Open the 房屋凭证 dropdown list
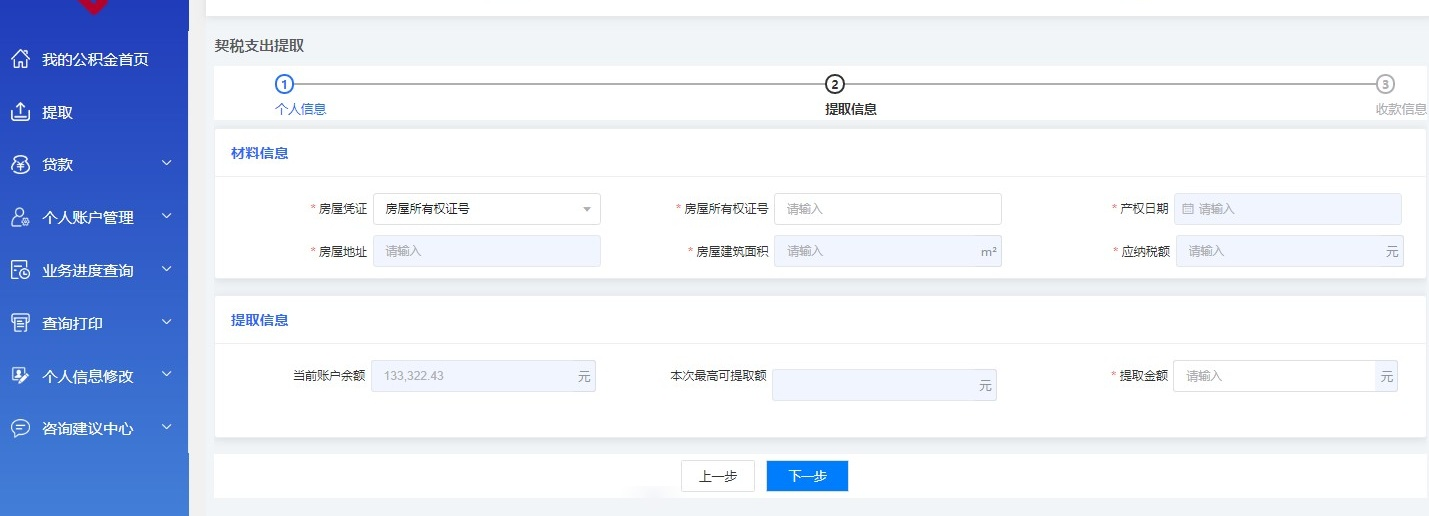 click(486, 209)
